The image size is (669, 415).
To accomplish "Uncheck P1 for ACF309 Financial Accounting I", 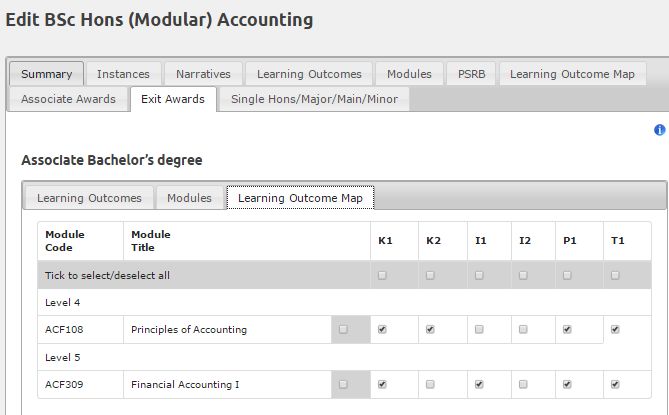I will pos(567,384).
